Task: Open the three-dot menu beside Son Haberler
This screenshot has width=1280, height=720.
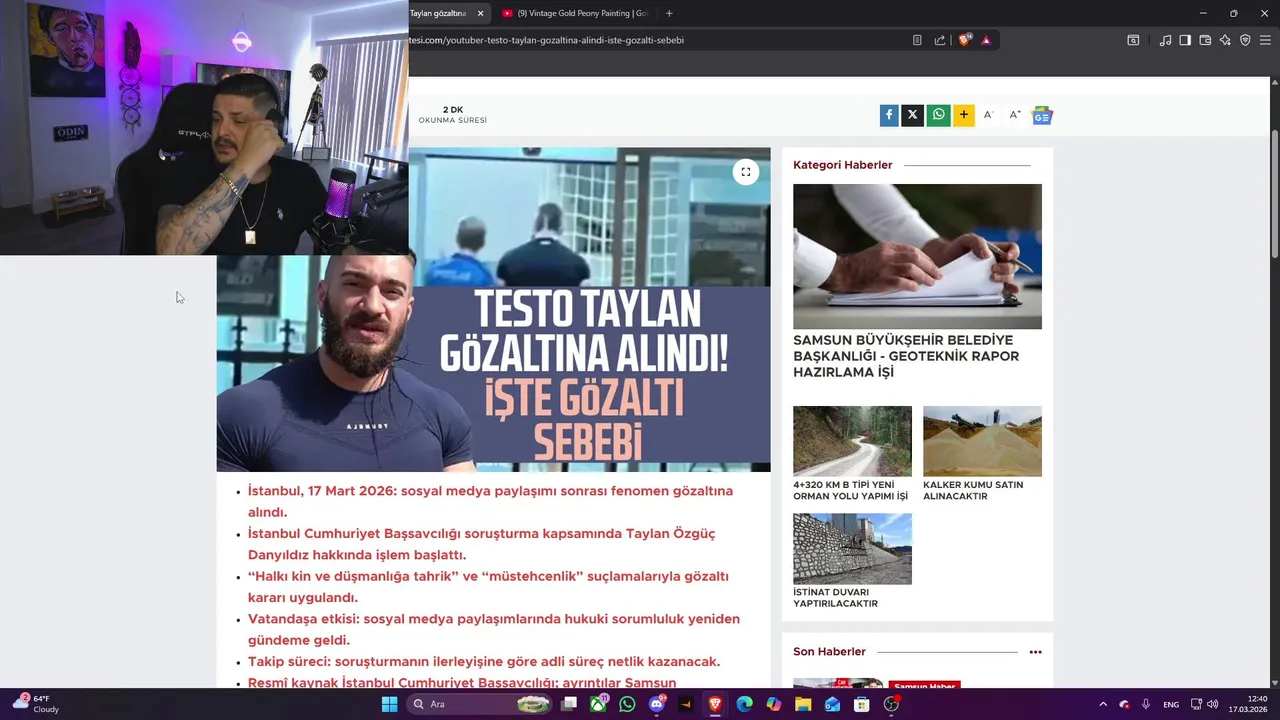Action: tap(1035, 652)
